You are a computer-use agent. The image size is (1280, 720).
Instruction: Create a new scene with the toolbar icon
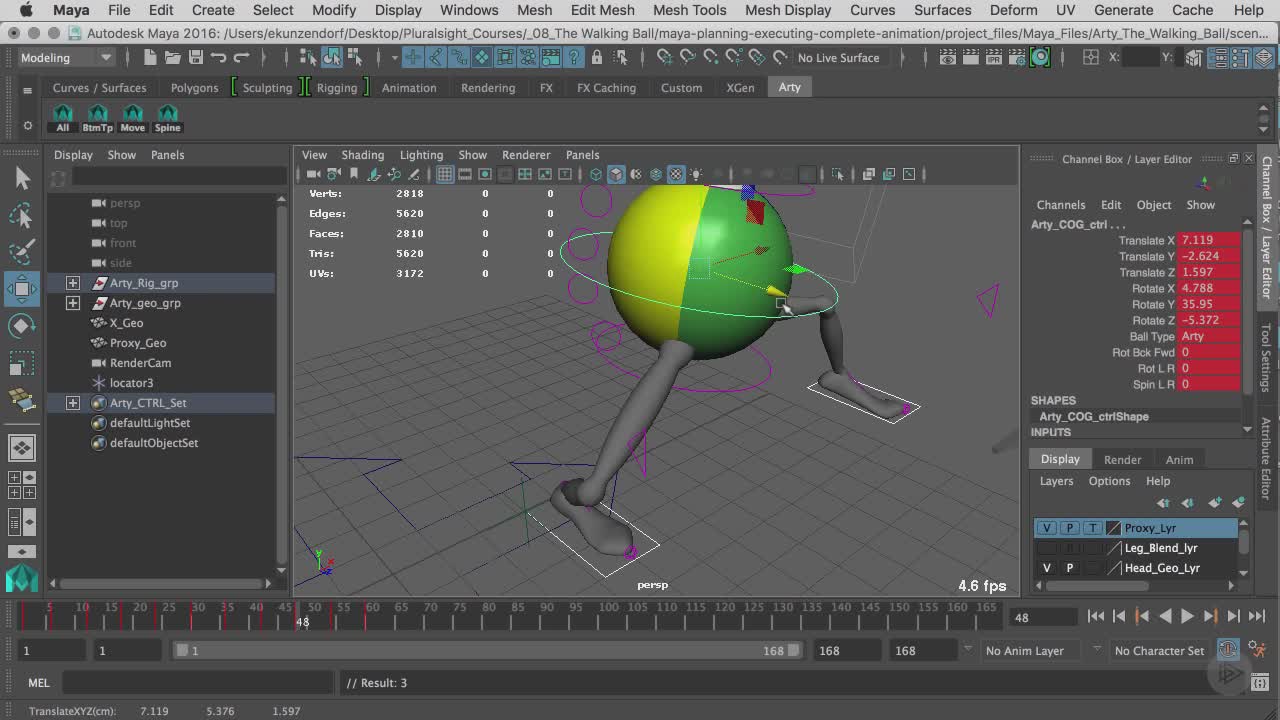(x=149, y=58)
